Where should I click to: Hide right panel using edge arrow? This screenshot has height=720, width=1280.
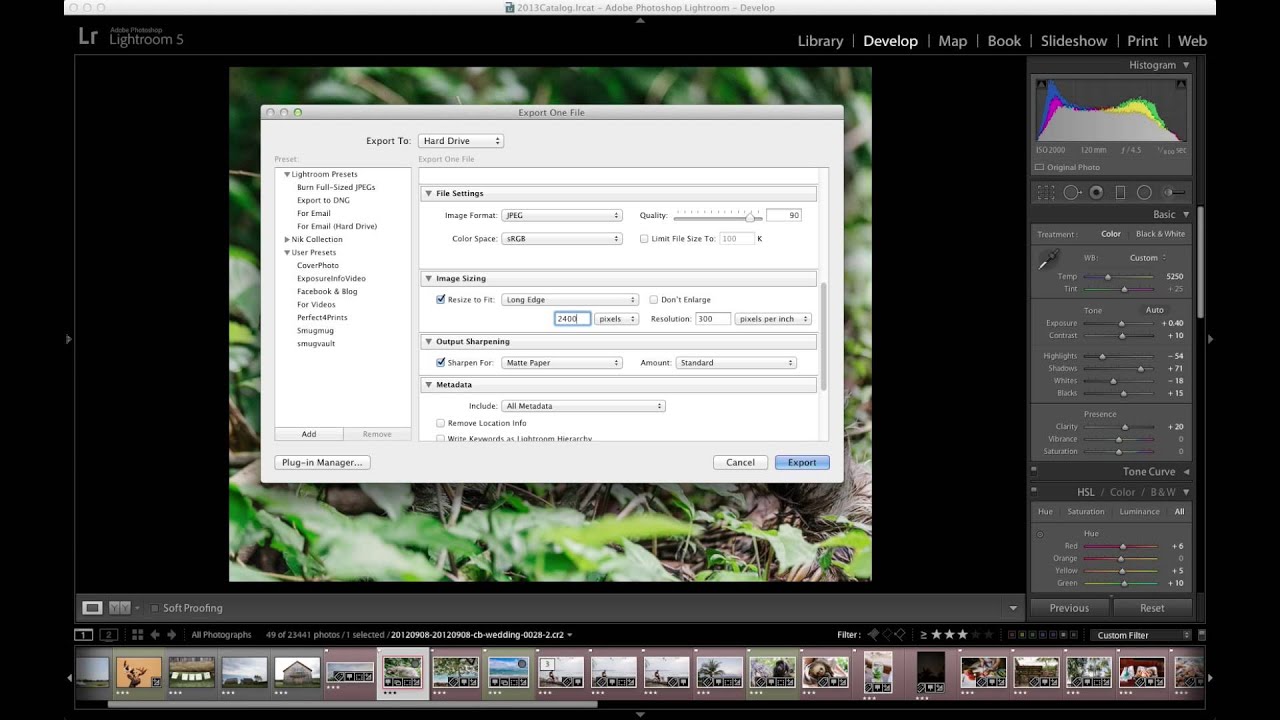1210,339
